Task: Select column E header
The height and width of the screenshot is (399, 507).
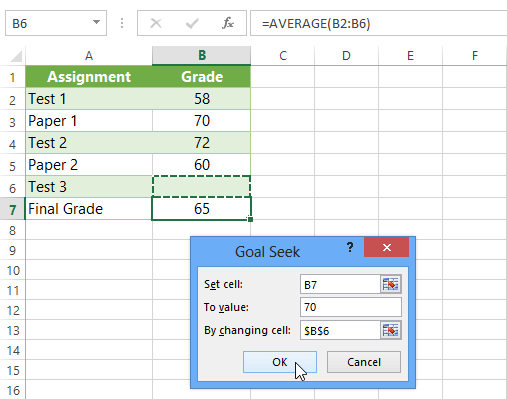Action: pyautogui.click(x=410, y=56)
